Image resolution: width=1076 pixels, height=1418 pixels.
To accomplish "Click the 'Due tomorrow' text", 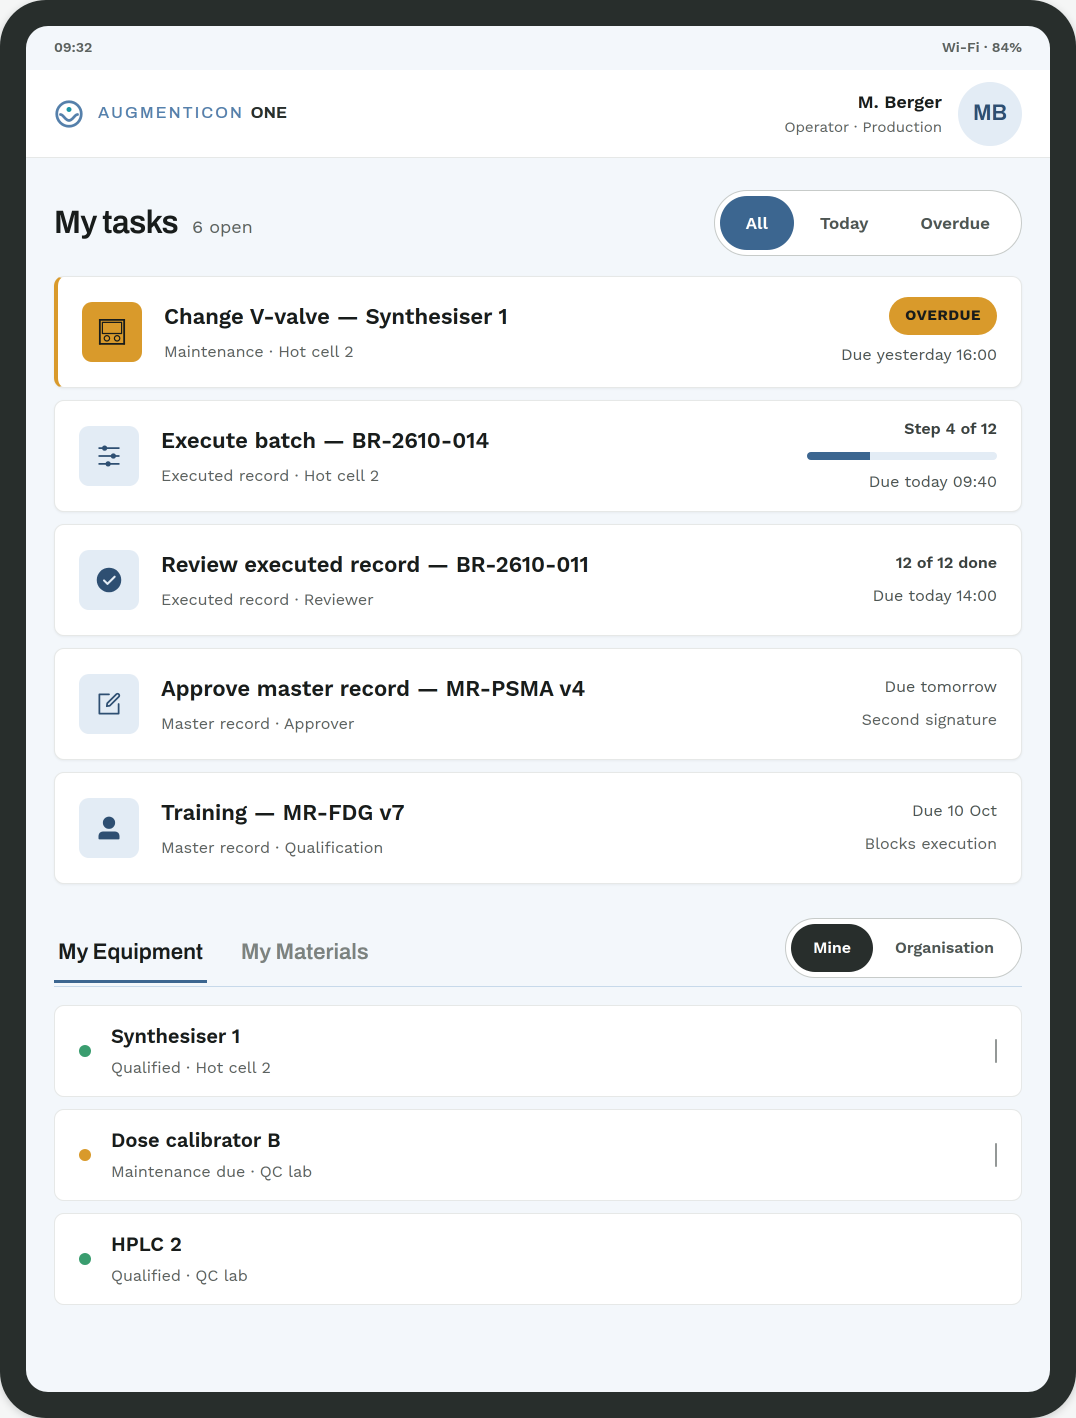I will pyautogui.click(x=941, y=687).
